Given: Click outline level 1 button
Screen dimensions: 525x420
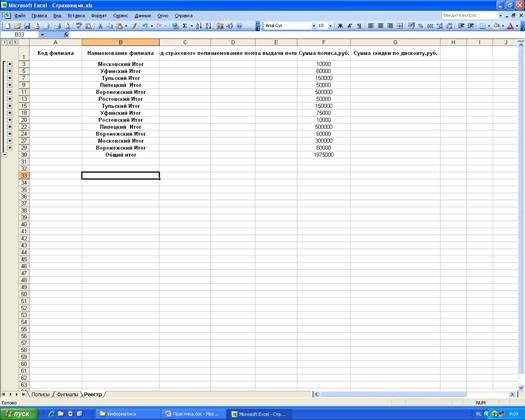Looking at the screenshot, I should click(4, 42).
